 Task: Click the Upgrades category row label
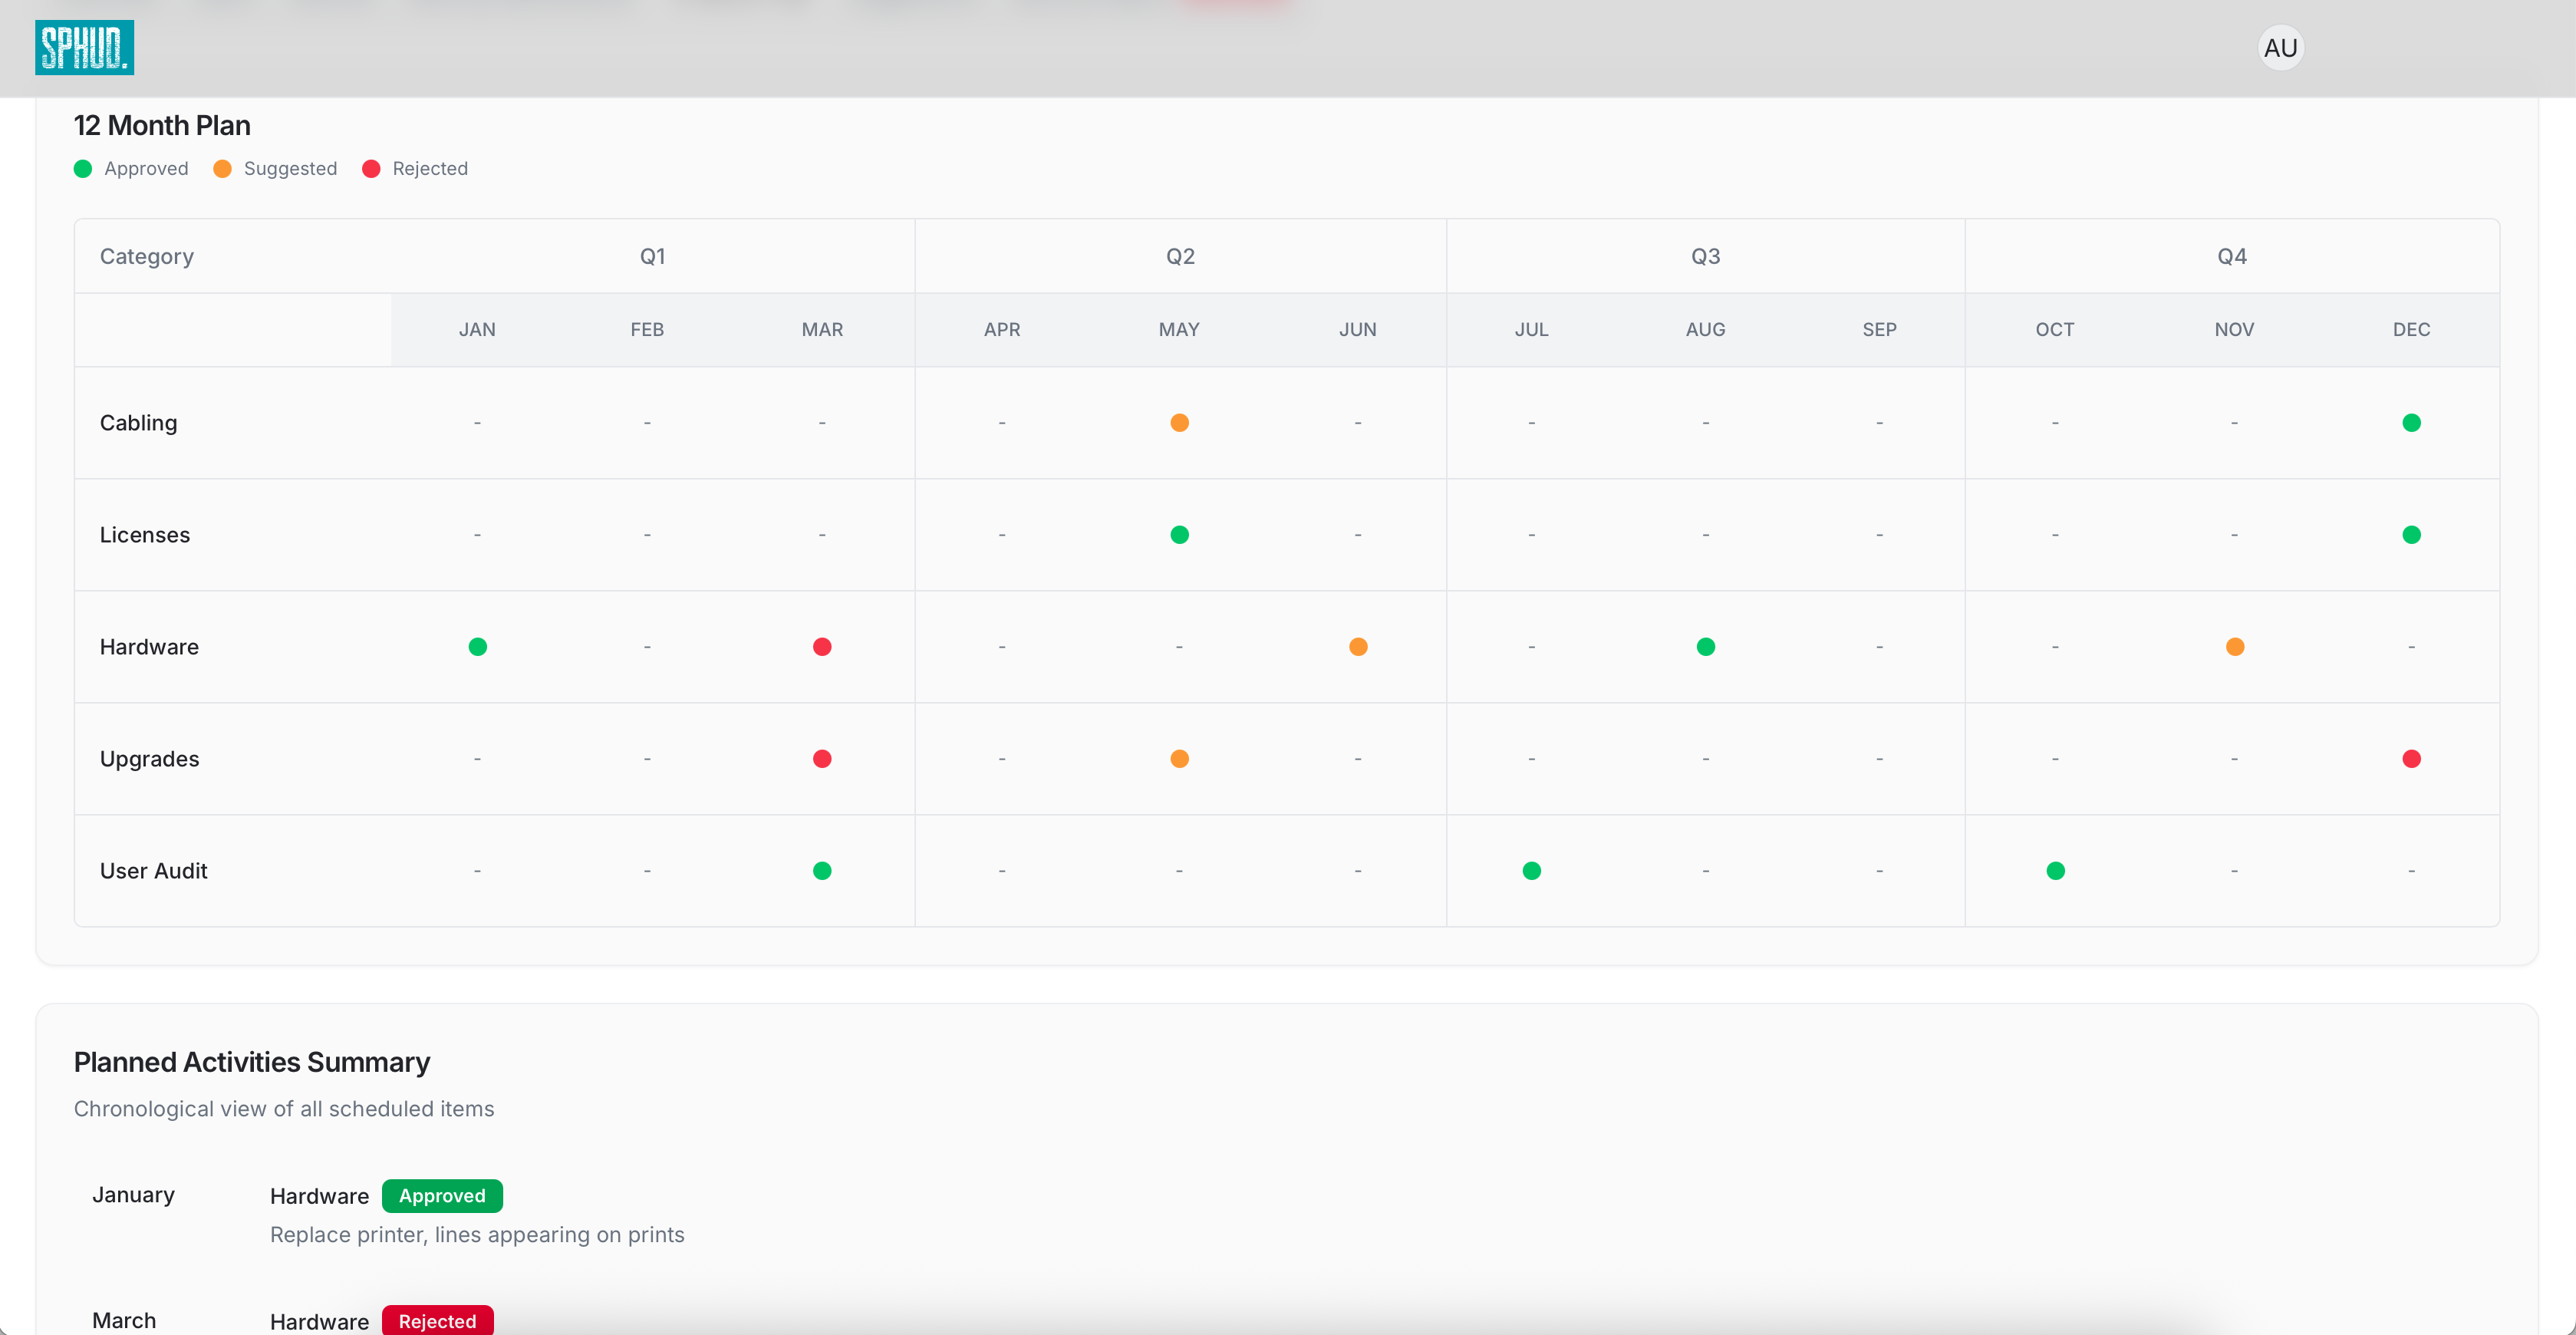coord(149,759)
